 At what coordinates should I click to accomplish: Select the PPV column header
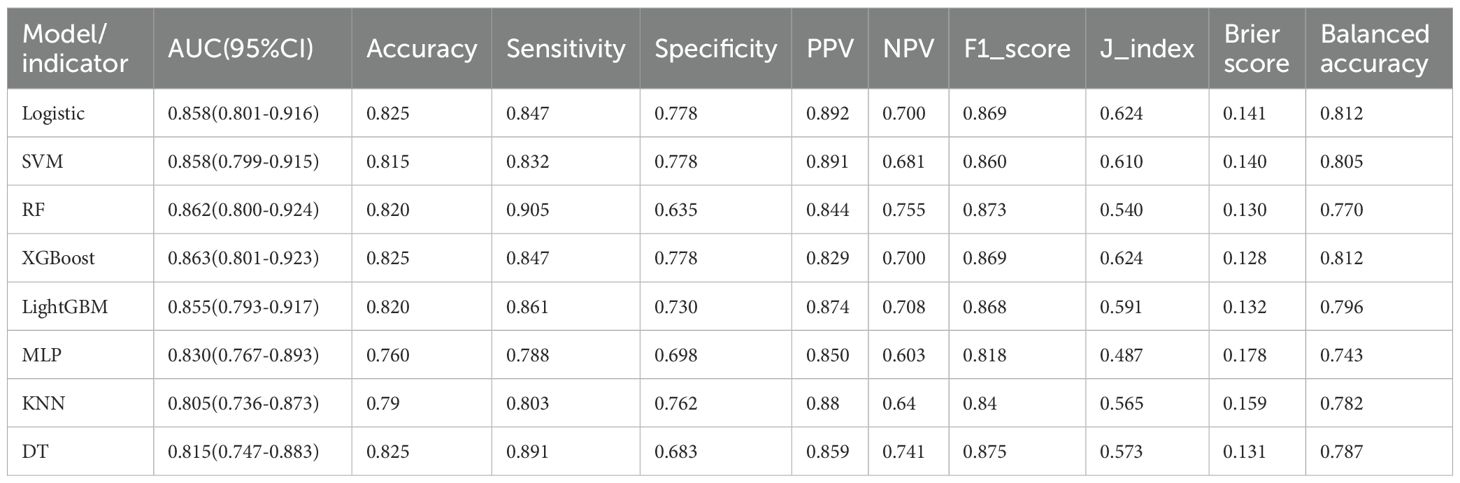click(829, 49)
